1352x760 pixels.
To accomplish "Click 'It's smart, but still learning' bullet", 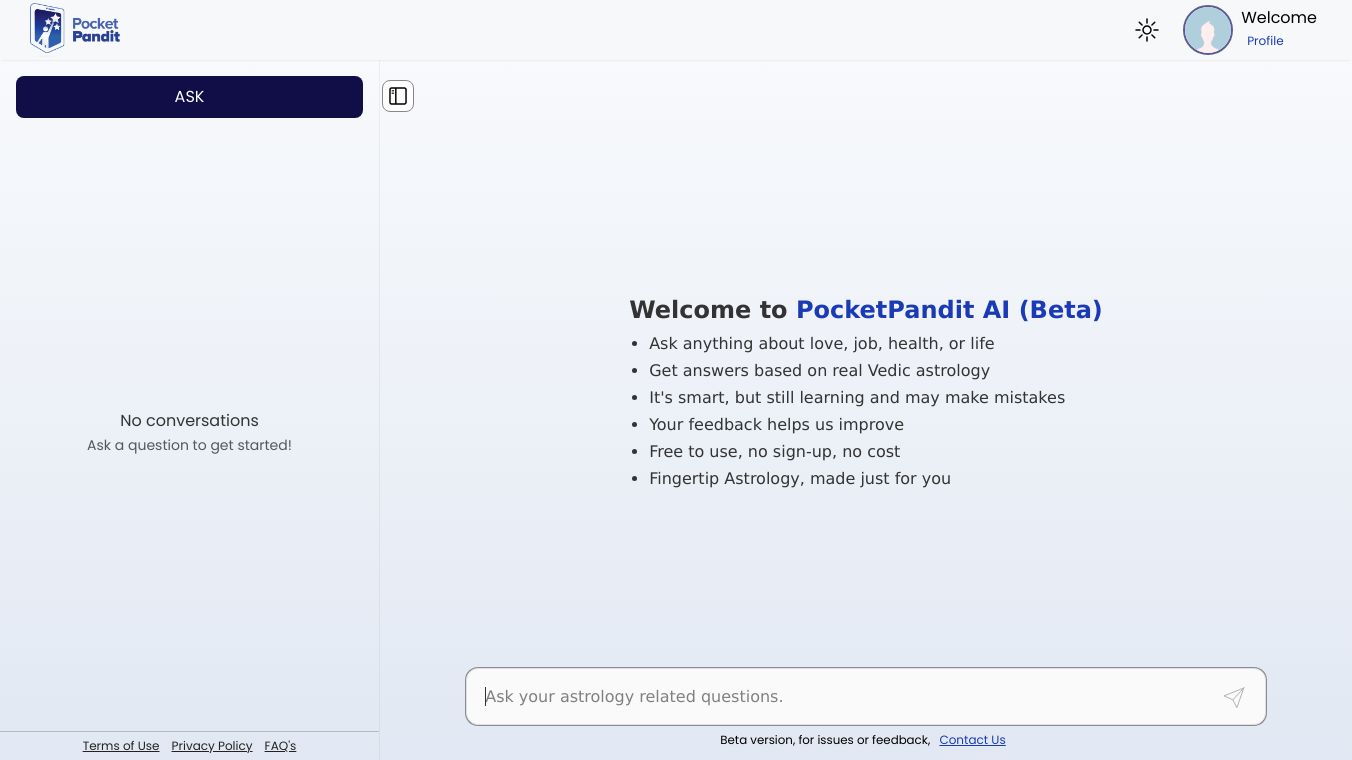I will (x=857, y=398).
